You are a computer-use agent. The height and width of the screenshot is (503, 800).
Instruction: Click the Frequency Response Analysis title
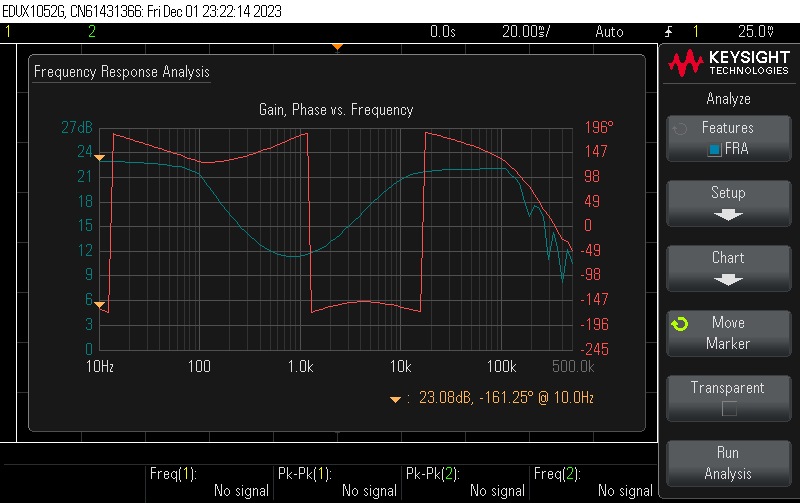point(121,72)
